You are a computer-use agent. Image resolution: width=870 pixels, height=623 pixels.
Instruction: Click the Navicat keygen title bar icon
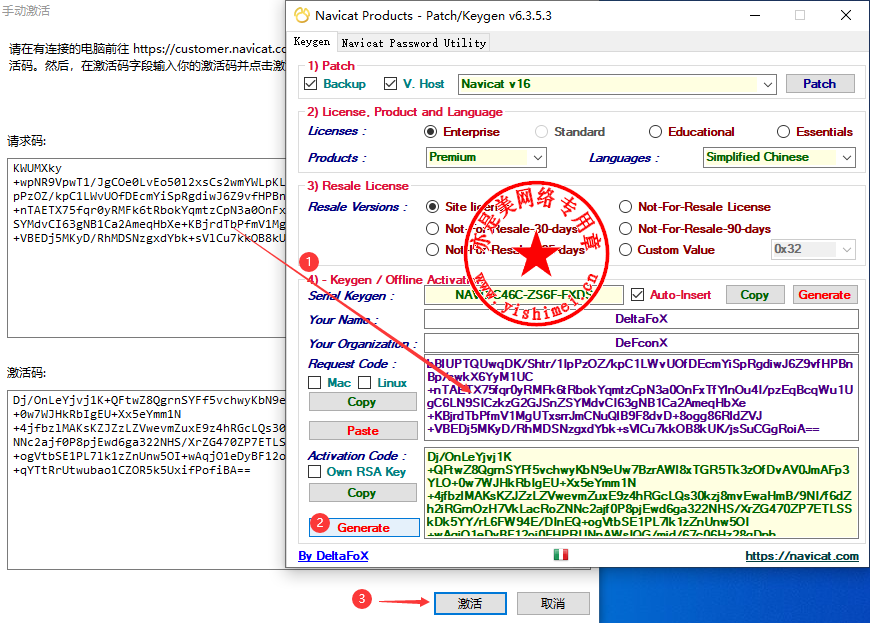coord(302,16)
